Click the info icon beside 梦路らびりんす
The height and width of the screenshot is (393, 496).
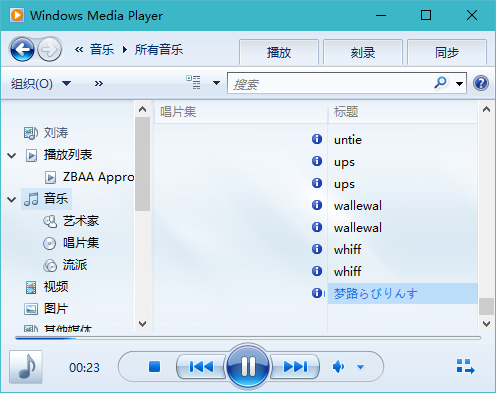pyautogui.click(x=317, y=293)
